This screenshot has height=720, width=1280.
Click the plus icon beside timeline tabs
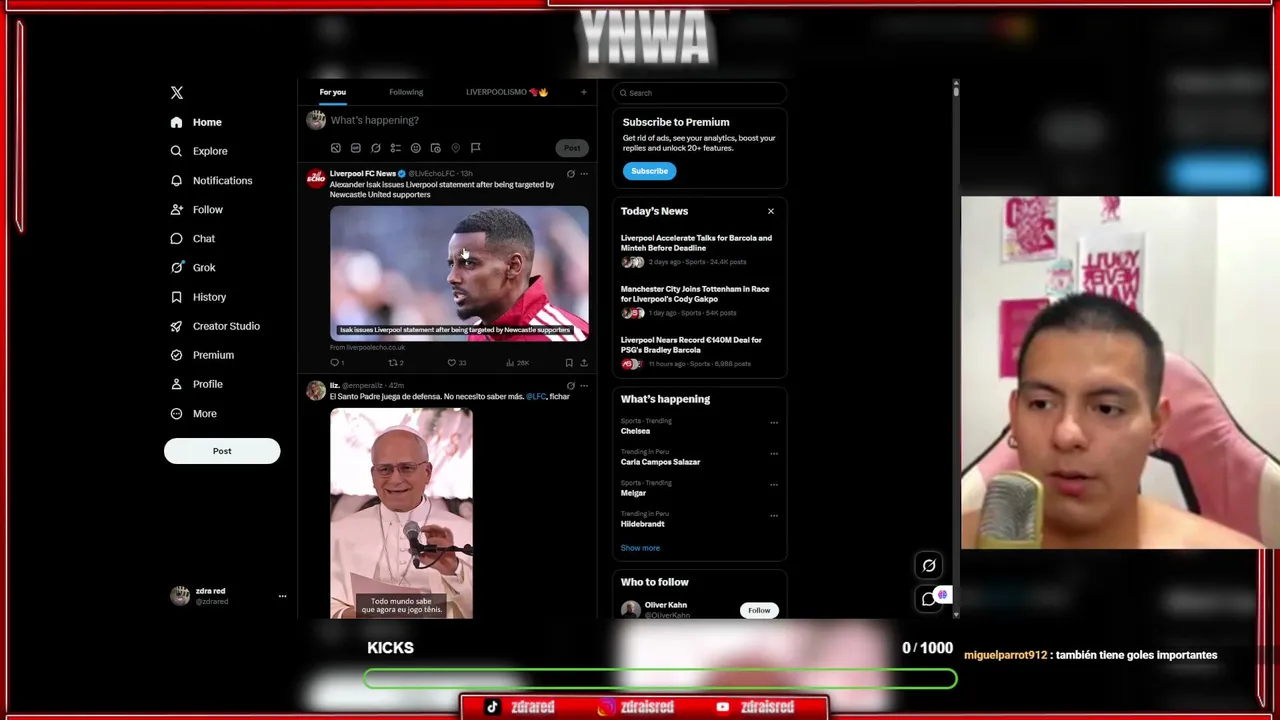pos(584,92)
